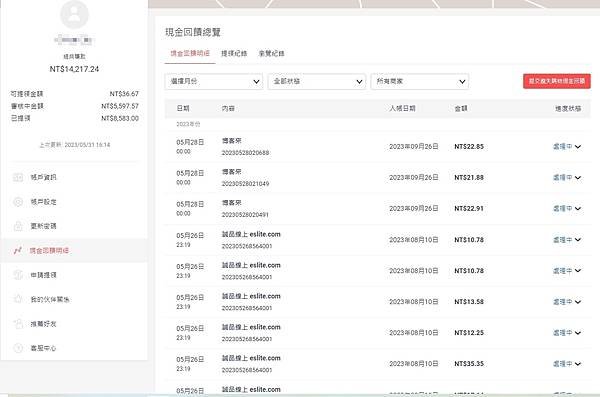Click the status column header

pyautogui.click(x=568, y=108)
